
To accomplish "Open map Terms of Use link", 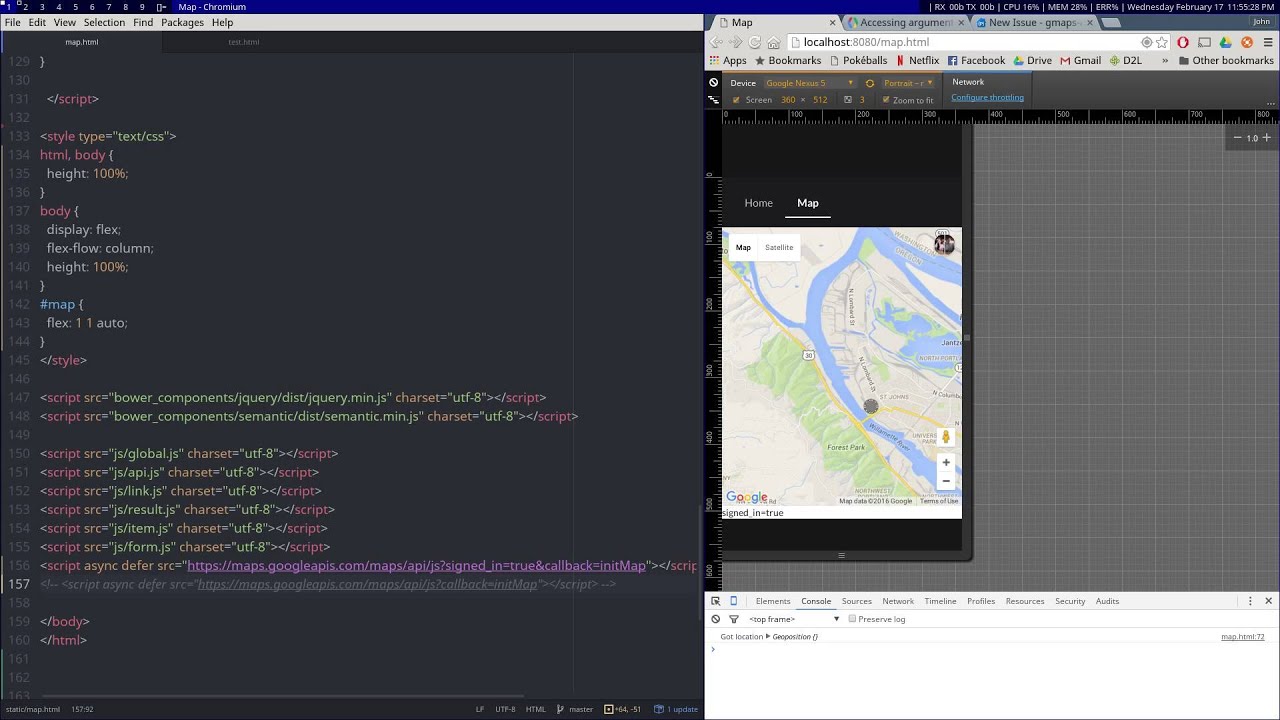I will coord(939,501).
